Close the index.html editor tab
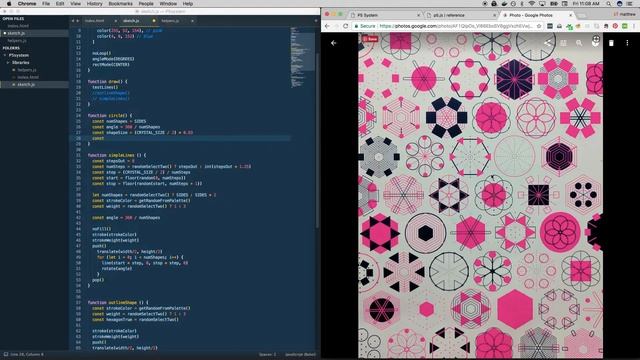The height and width of the screenshot is (360, 640). click(116, 20)
